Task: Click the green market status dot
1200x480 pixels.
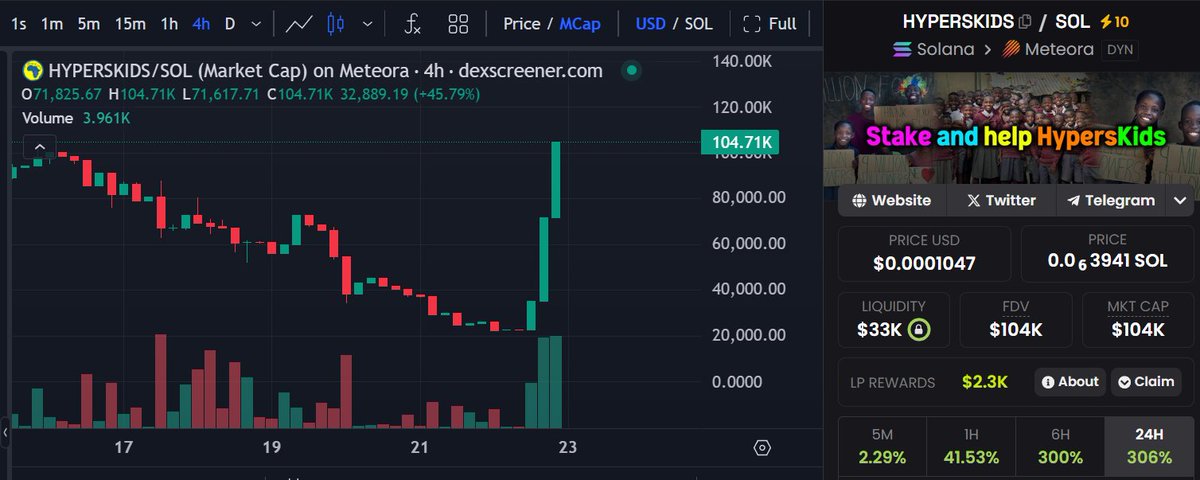Action: coord(631,70)
